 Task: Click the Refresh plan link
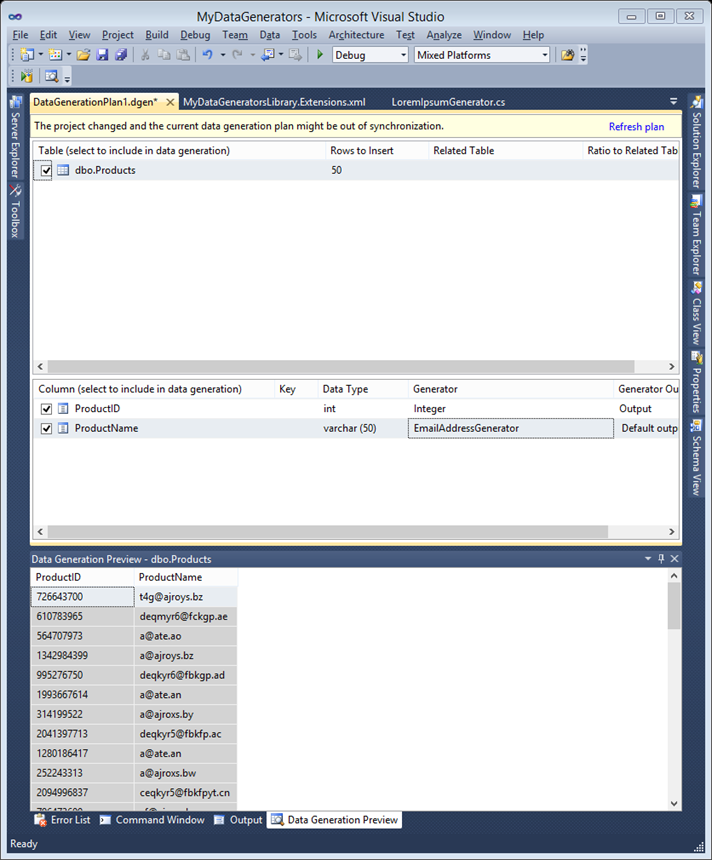[x=636, y=127]
